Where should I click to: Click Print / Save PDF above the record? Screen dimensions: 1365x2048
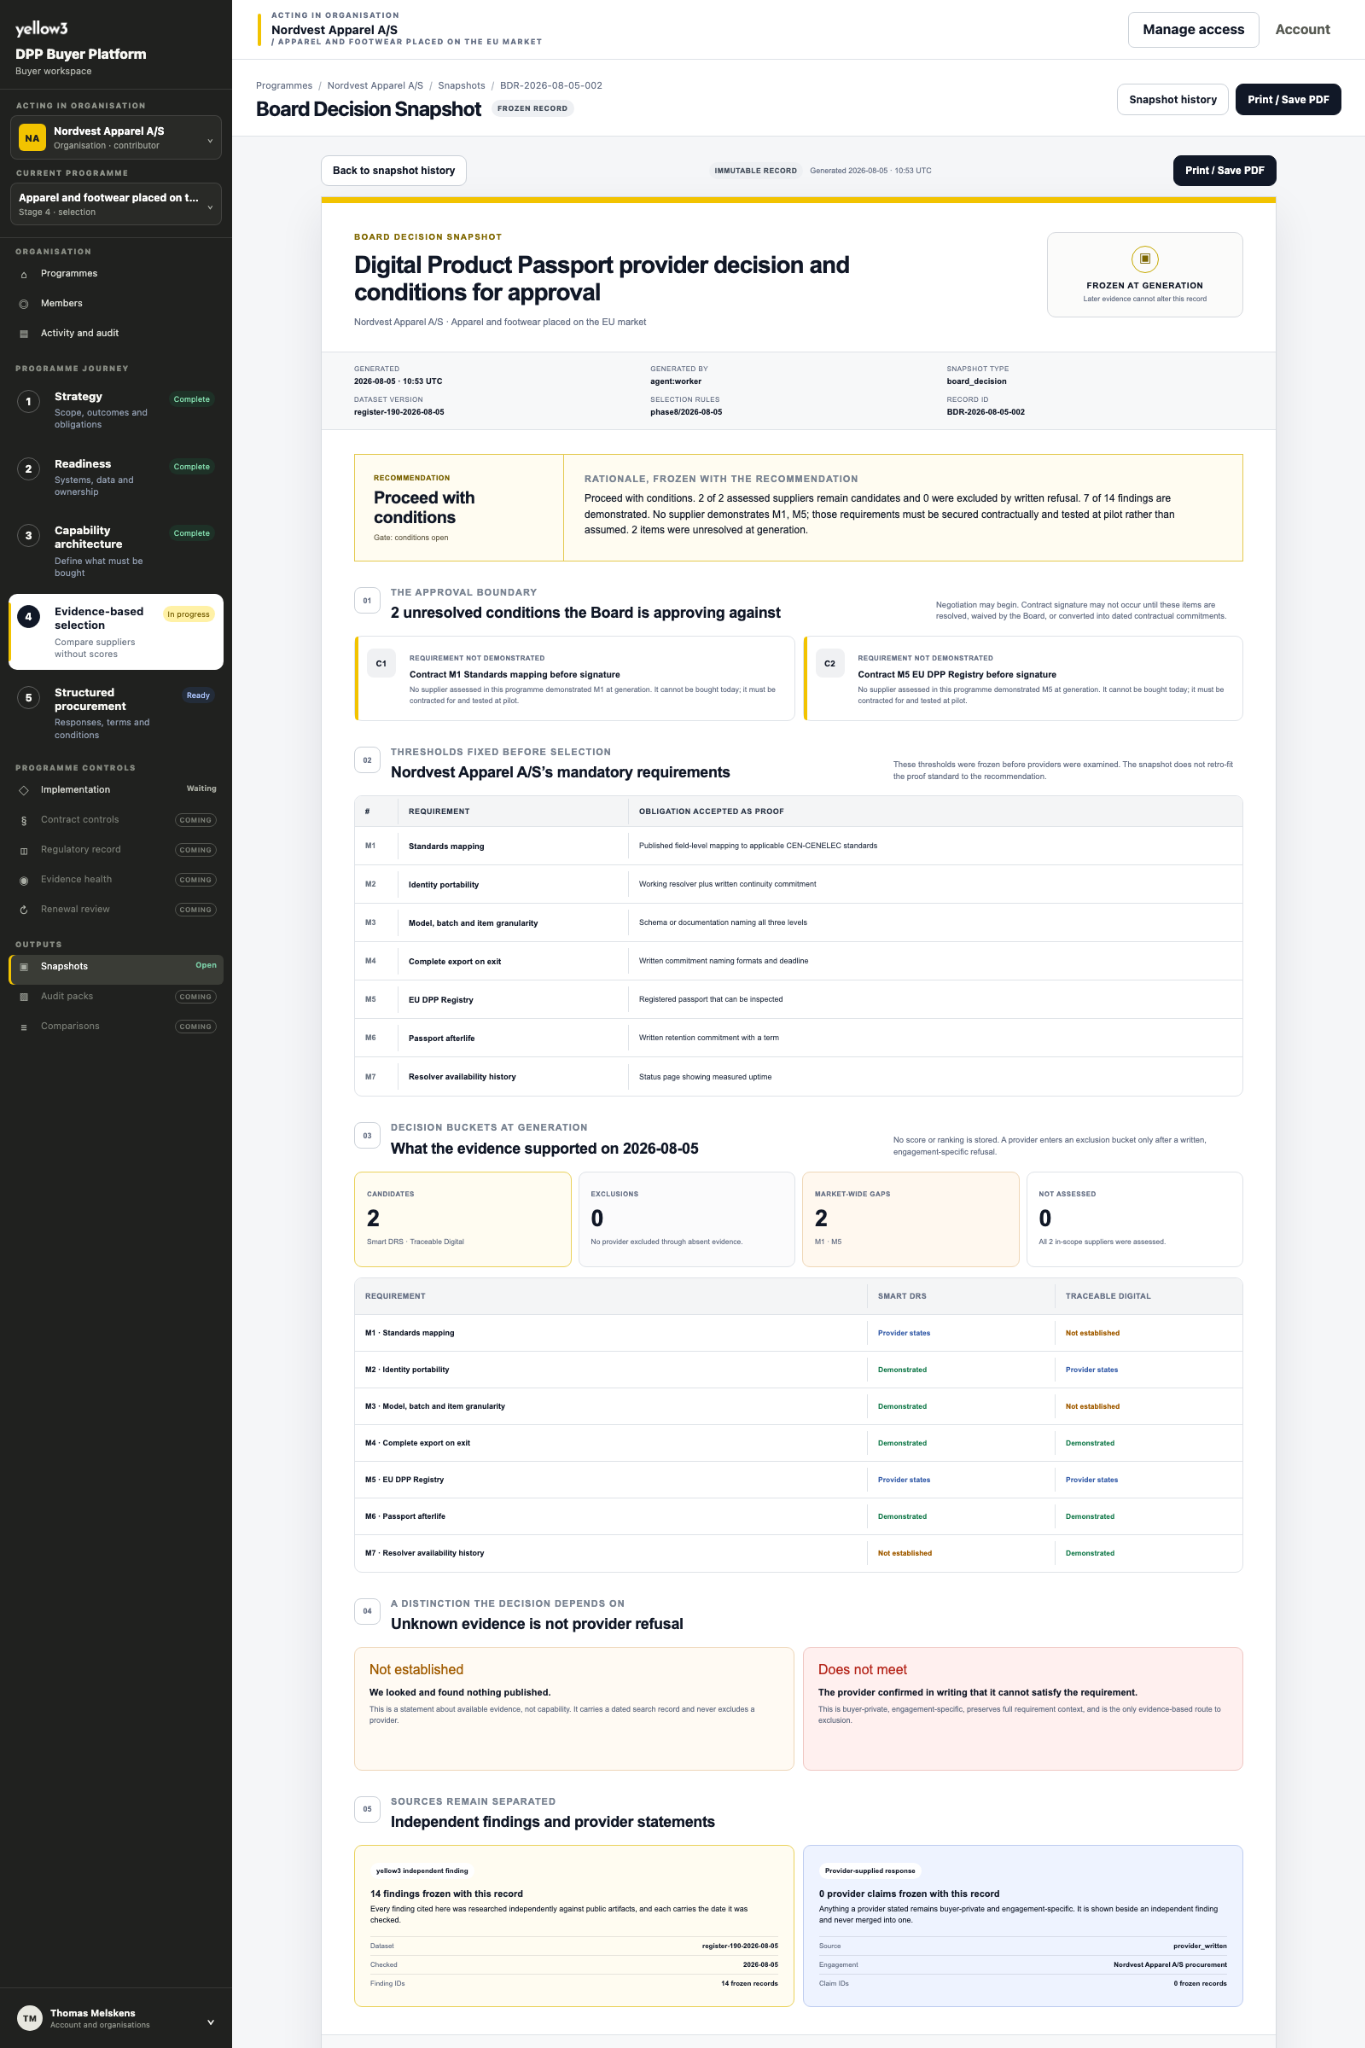[x=1224, y=171]
